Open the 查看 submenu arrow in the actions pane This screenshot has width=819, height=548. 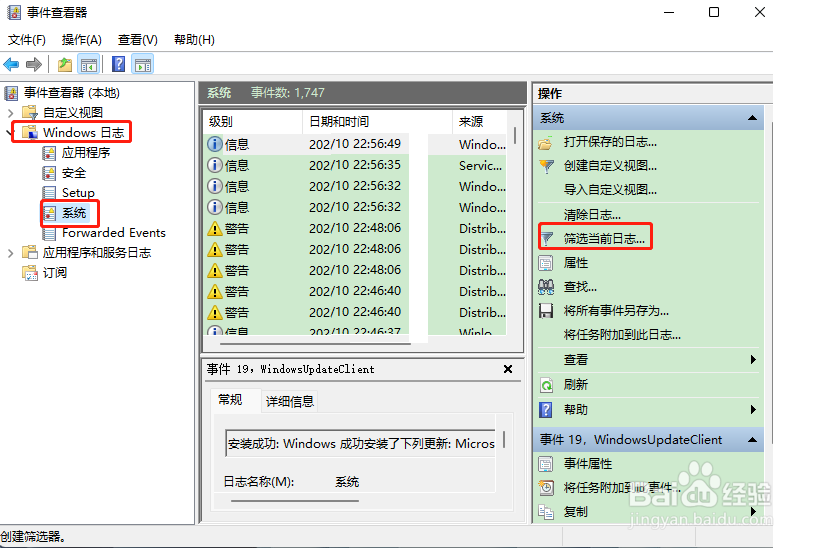[753, 360]
